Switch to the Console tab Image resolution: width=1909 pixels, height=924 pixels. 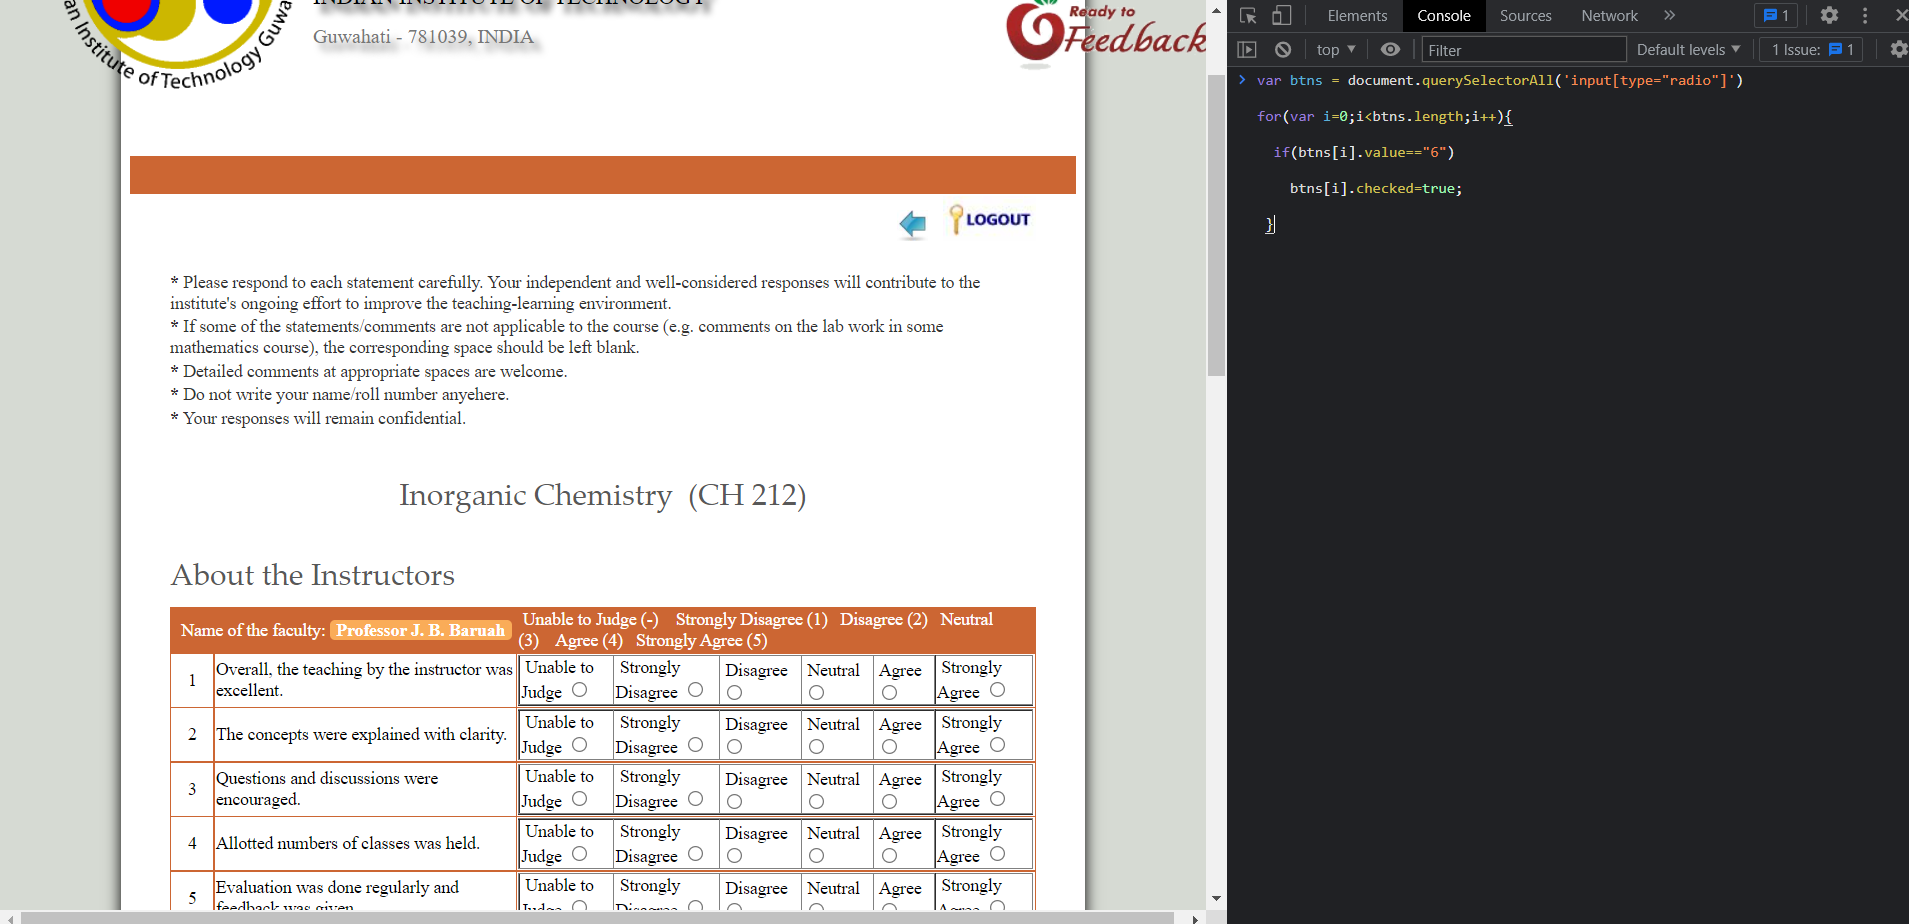(x=1444, y=15)
